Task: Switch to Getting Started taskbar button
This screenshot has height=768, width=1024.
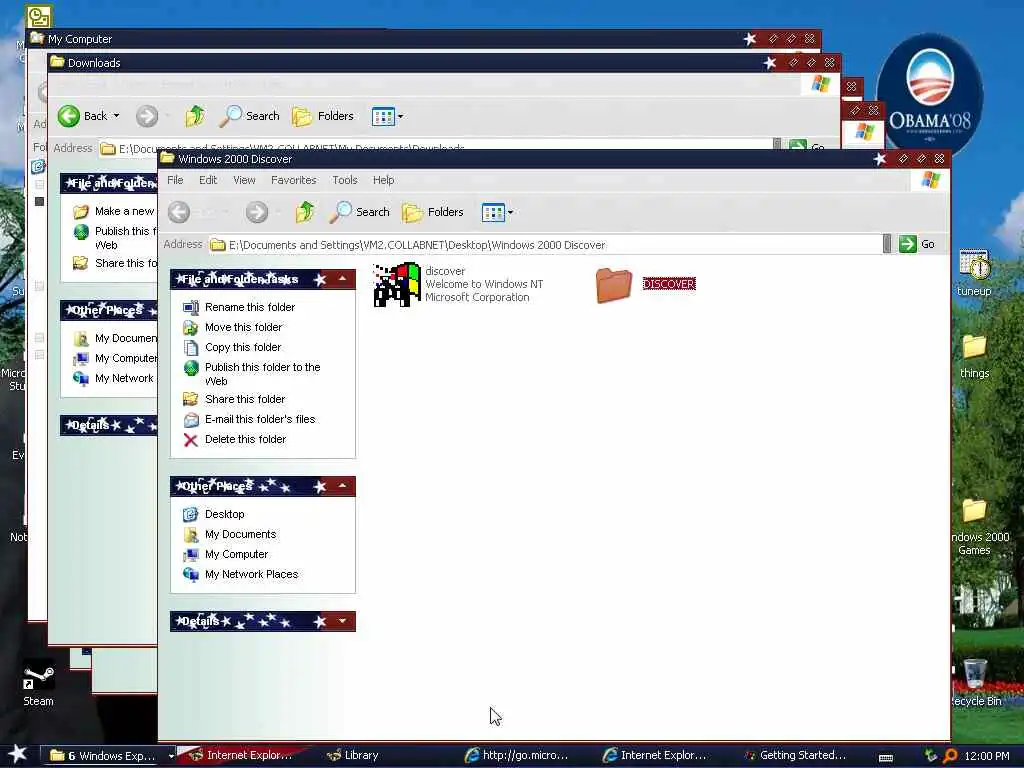Action: (x=794, y=756)
